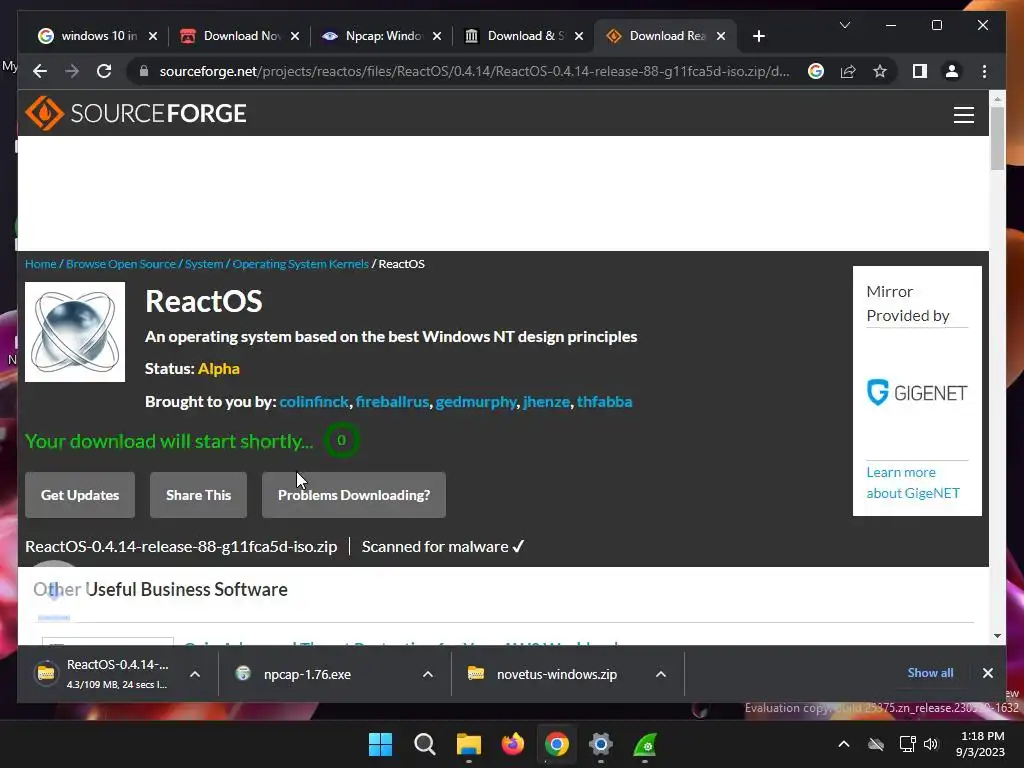This screenshot has width=1024, height=768.
Task: Open the SourceForge hamburger menu
Action: (963, 115)
